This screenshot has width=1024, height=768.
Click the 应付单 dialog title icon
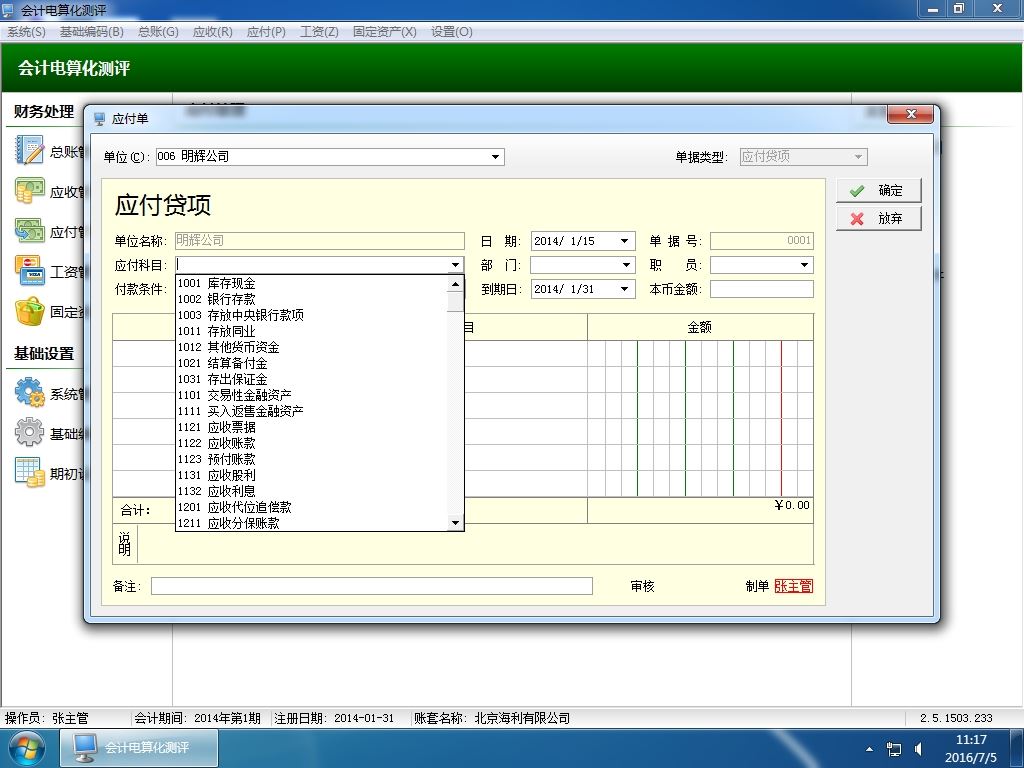(x=99, y=119)
